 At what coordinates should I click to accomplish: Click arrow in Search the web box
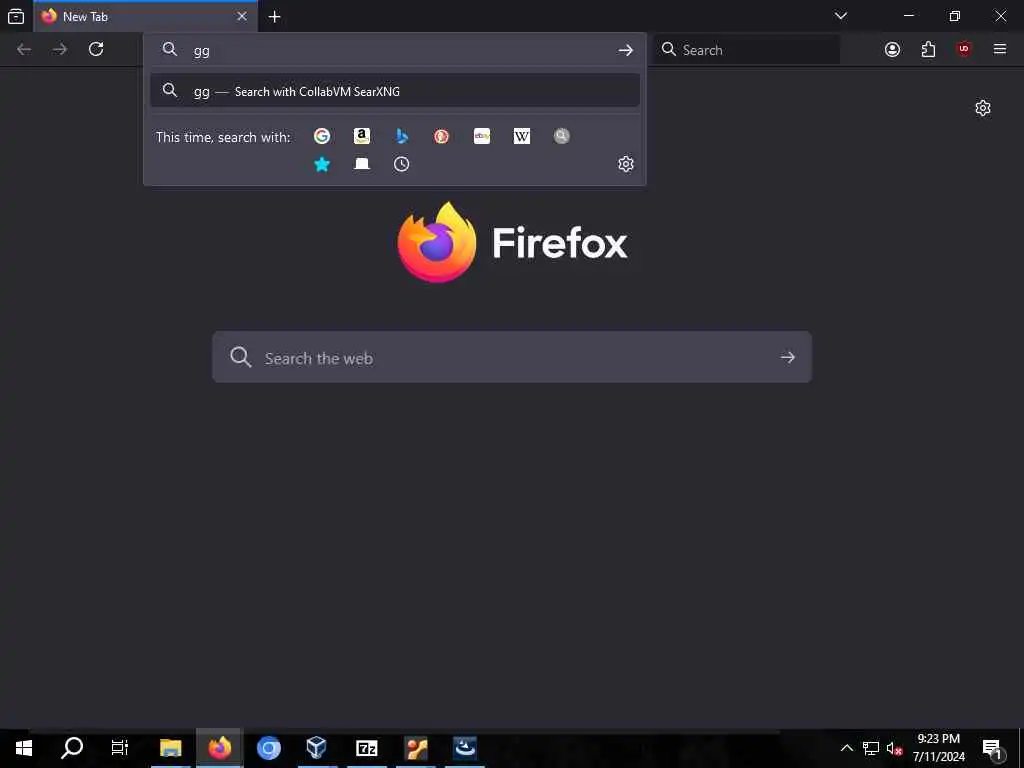[x=788, y=357]
